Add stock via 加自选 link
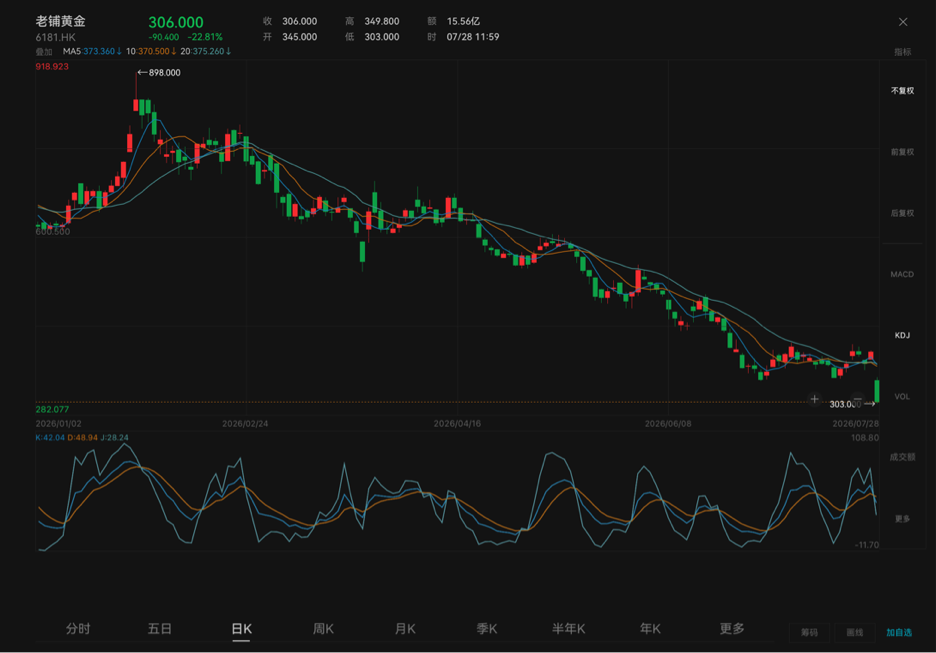936x653 pixels. [899, 633]
